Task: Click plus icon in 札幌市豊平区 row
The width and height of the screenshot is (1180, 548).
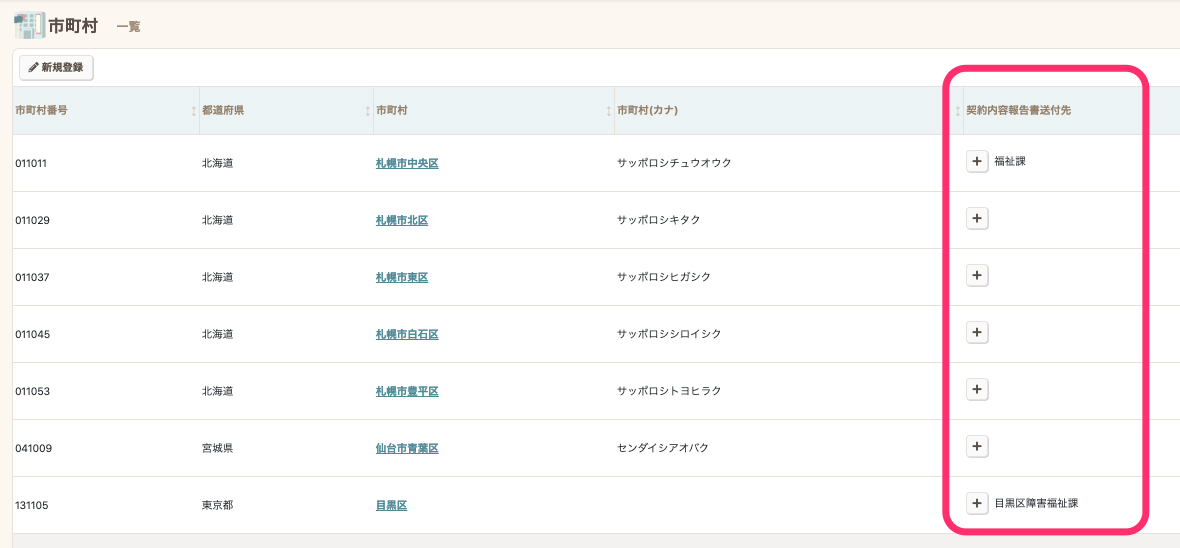Action: point(977,390)
